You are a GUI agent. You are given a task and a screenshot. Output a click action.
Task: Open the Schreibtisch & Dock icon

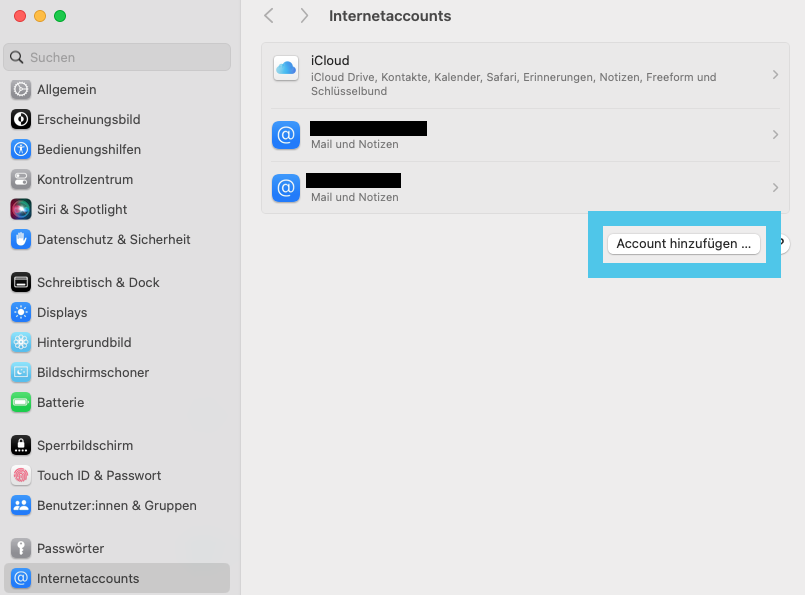click(x=21, y=282)
